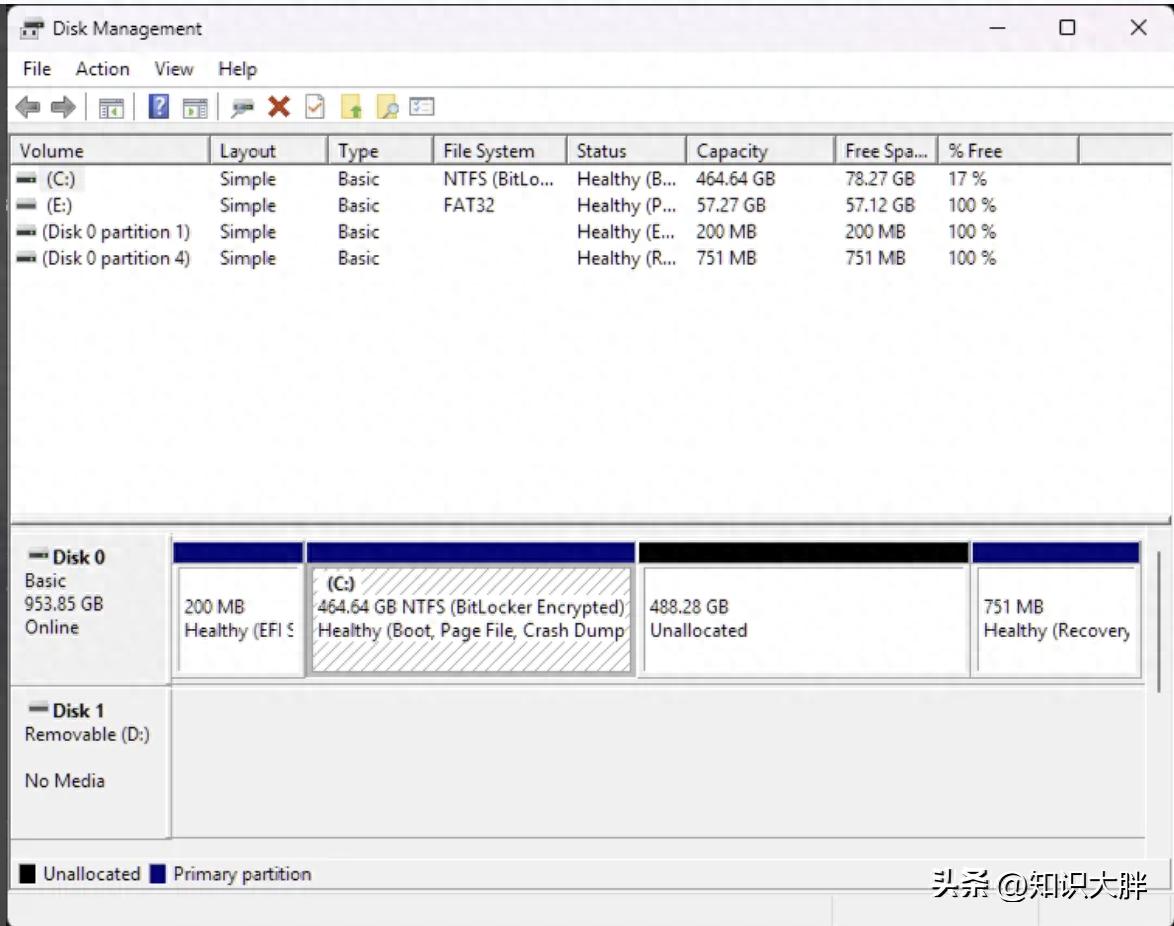
Task: Click the FAT32 file system cell
Action: pos(469,206)
